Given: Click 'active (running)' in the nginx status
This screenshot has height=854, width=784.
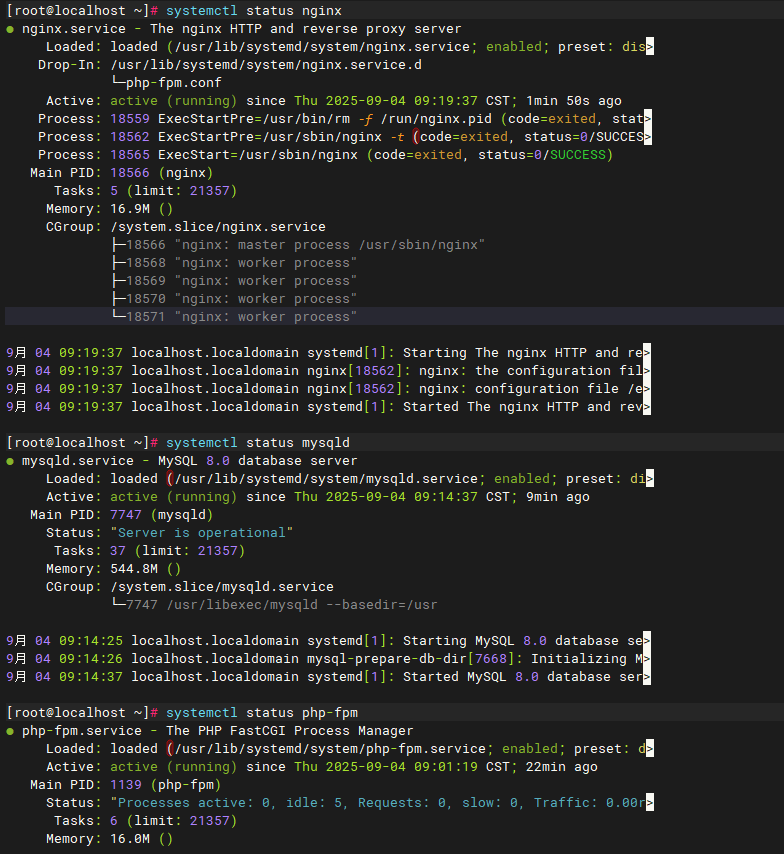Looking at the screenshot, I should point(174,101).
